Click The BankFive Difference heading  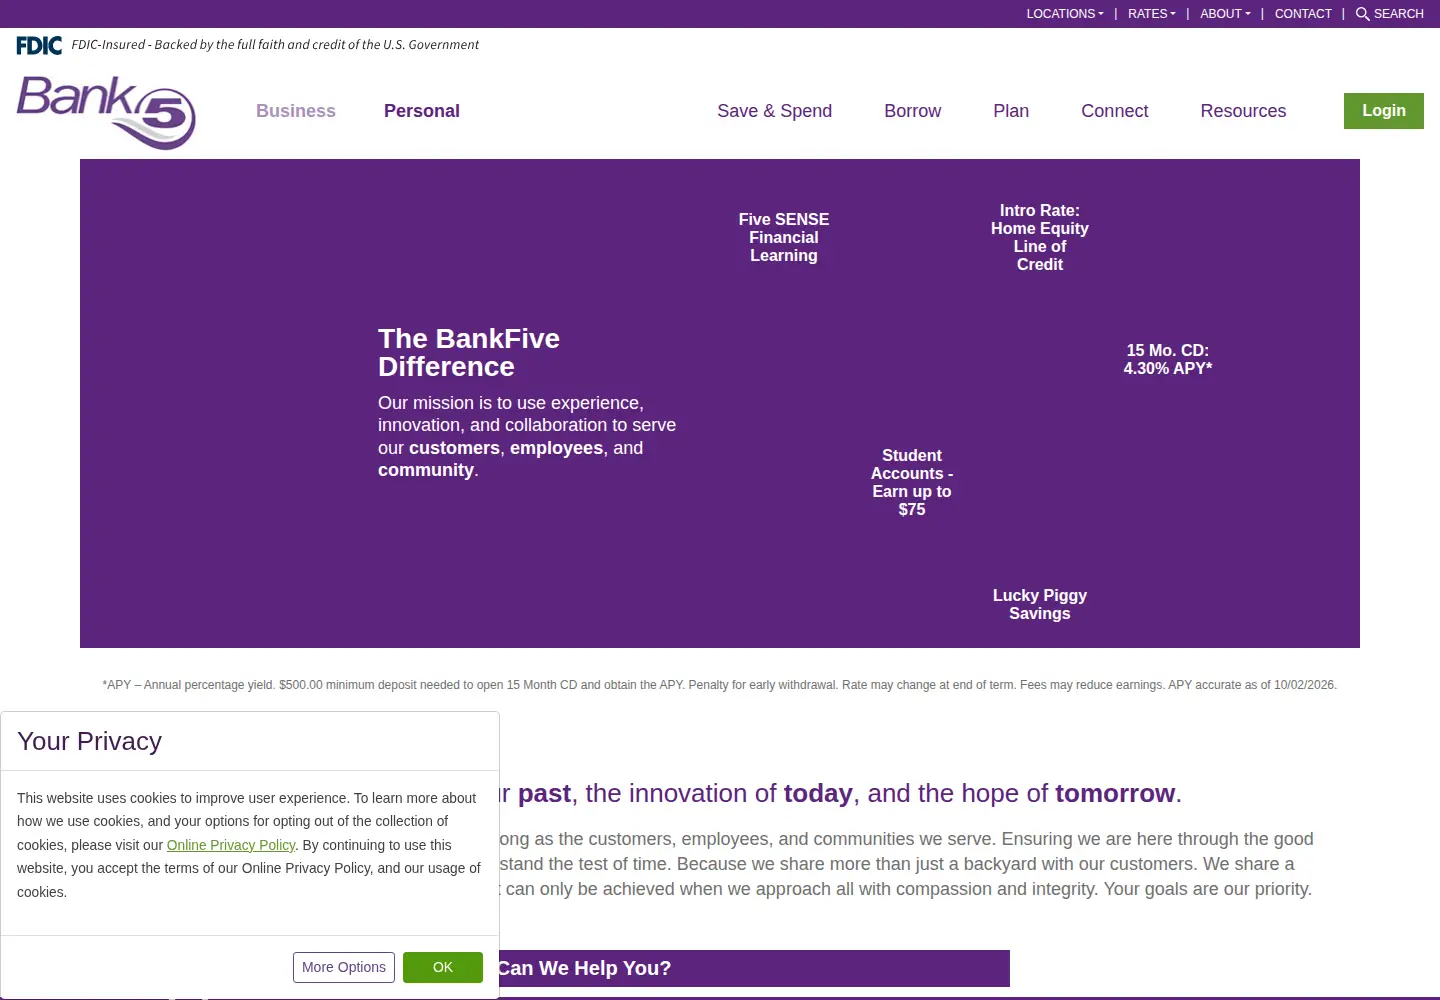469,353
